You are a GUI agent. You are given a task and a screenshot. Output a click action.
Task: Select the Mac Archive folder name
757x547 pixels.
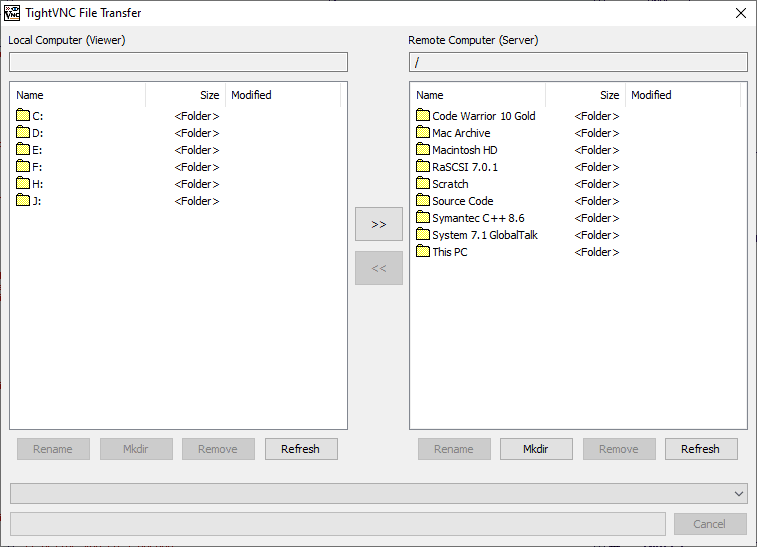coord(461,133)
